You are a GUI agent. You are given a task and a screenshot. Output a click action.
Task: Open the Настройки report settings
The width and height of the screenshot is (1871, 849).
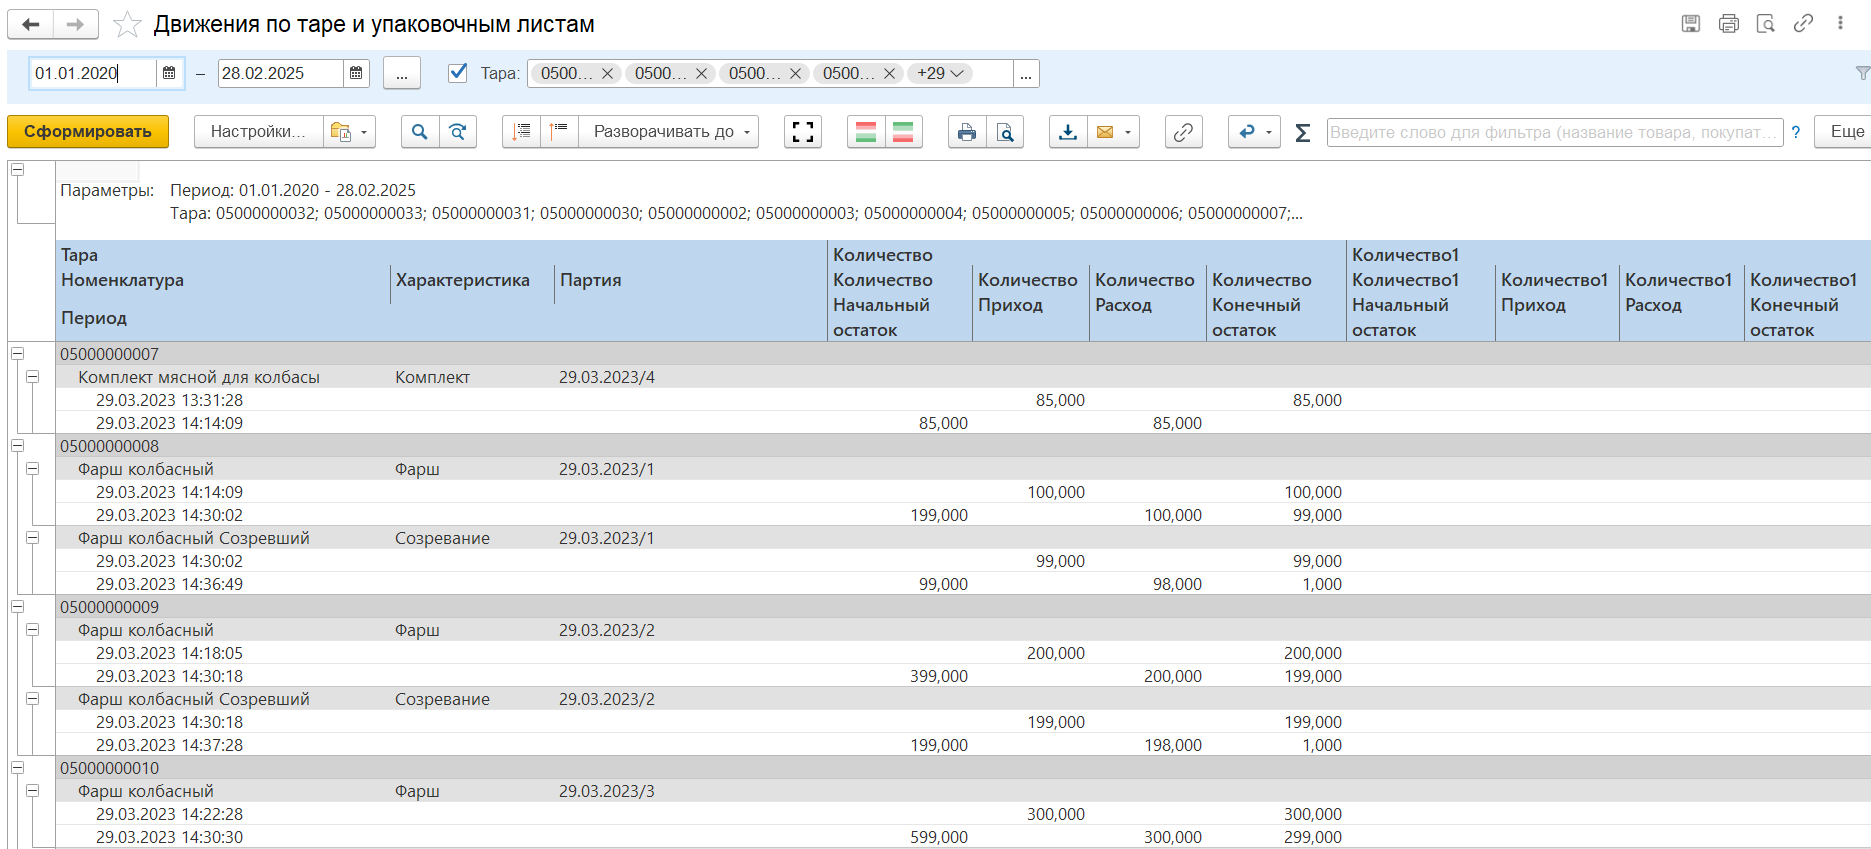pyautogui.click(x=258, y=132)
